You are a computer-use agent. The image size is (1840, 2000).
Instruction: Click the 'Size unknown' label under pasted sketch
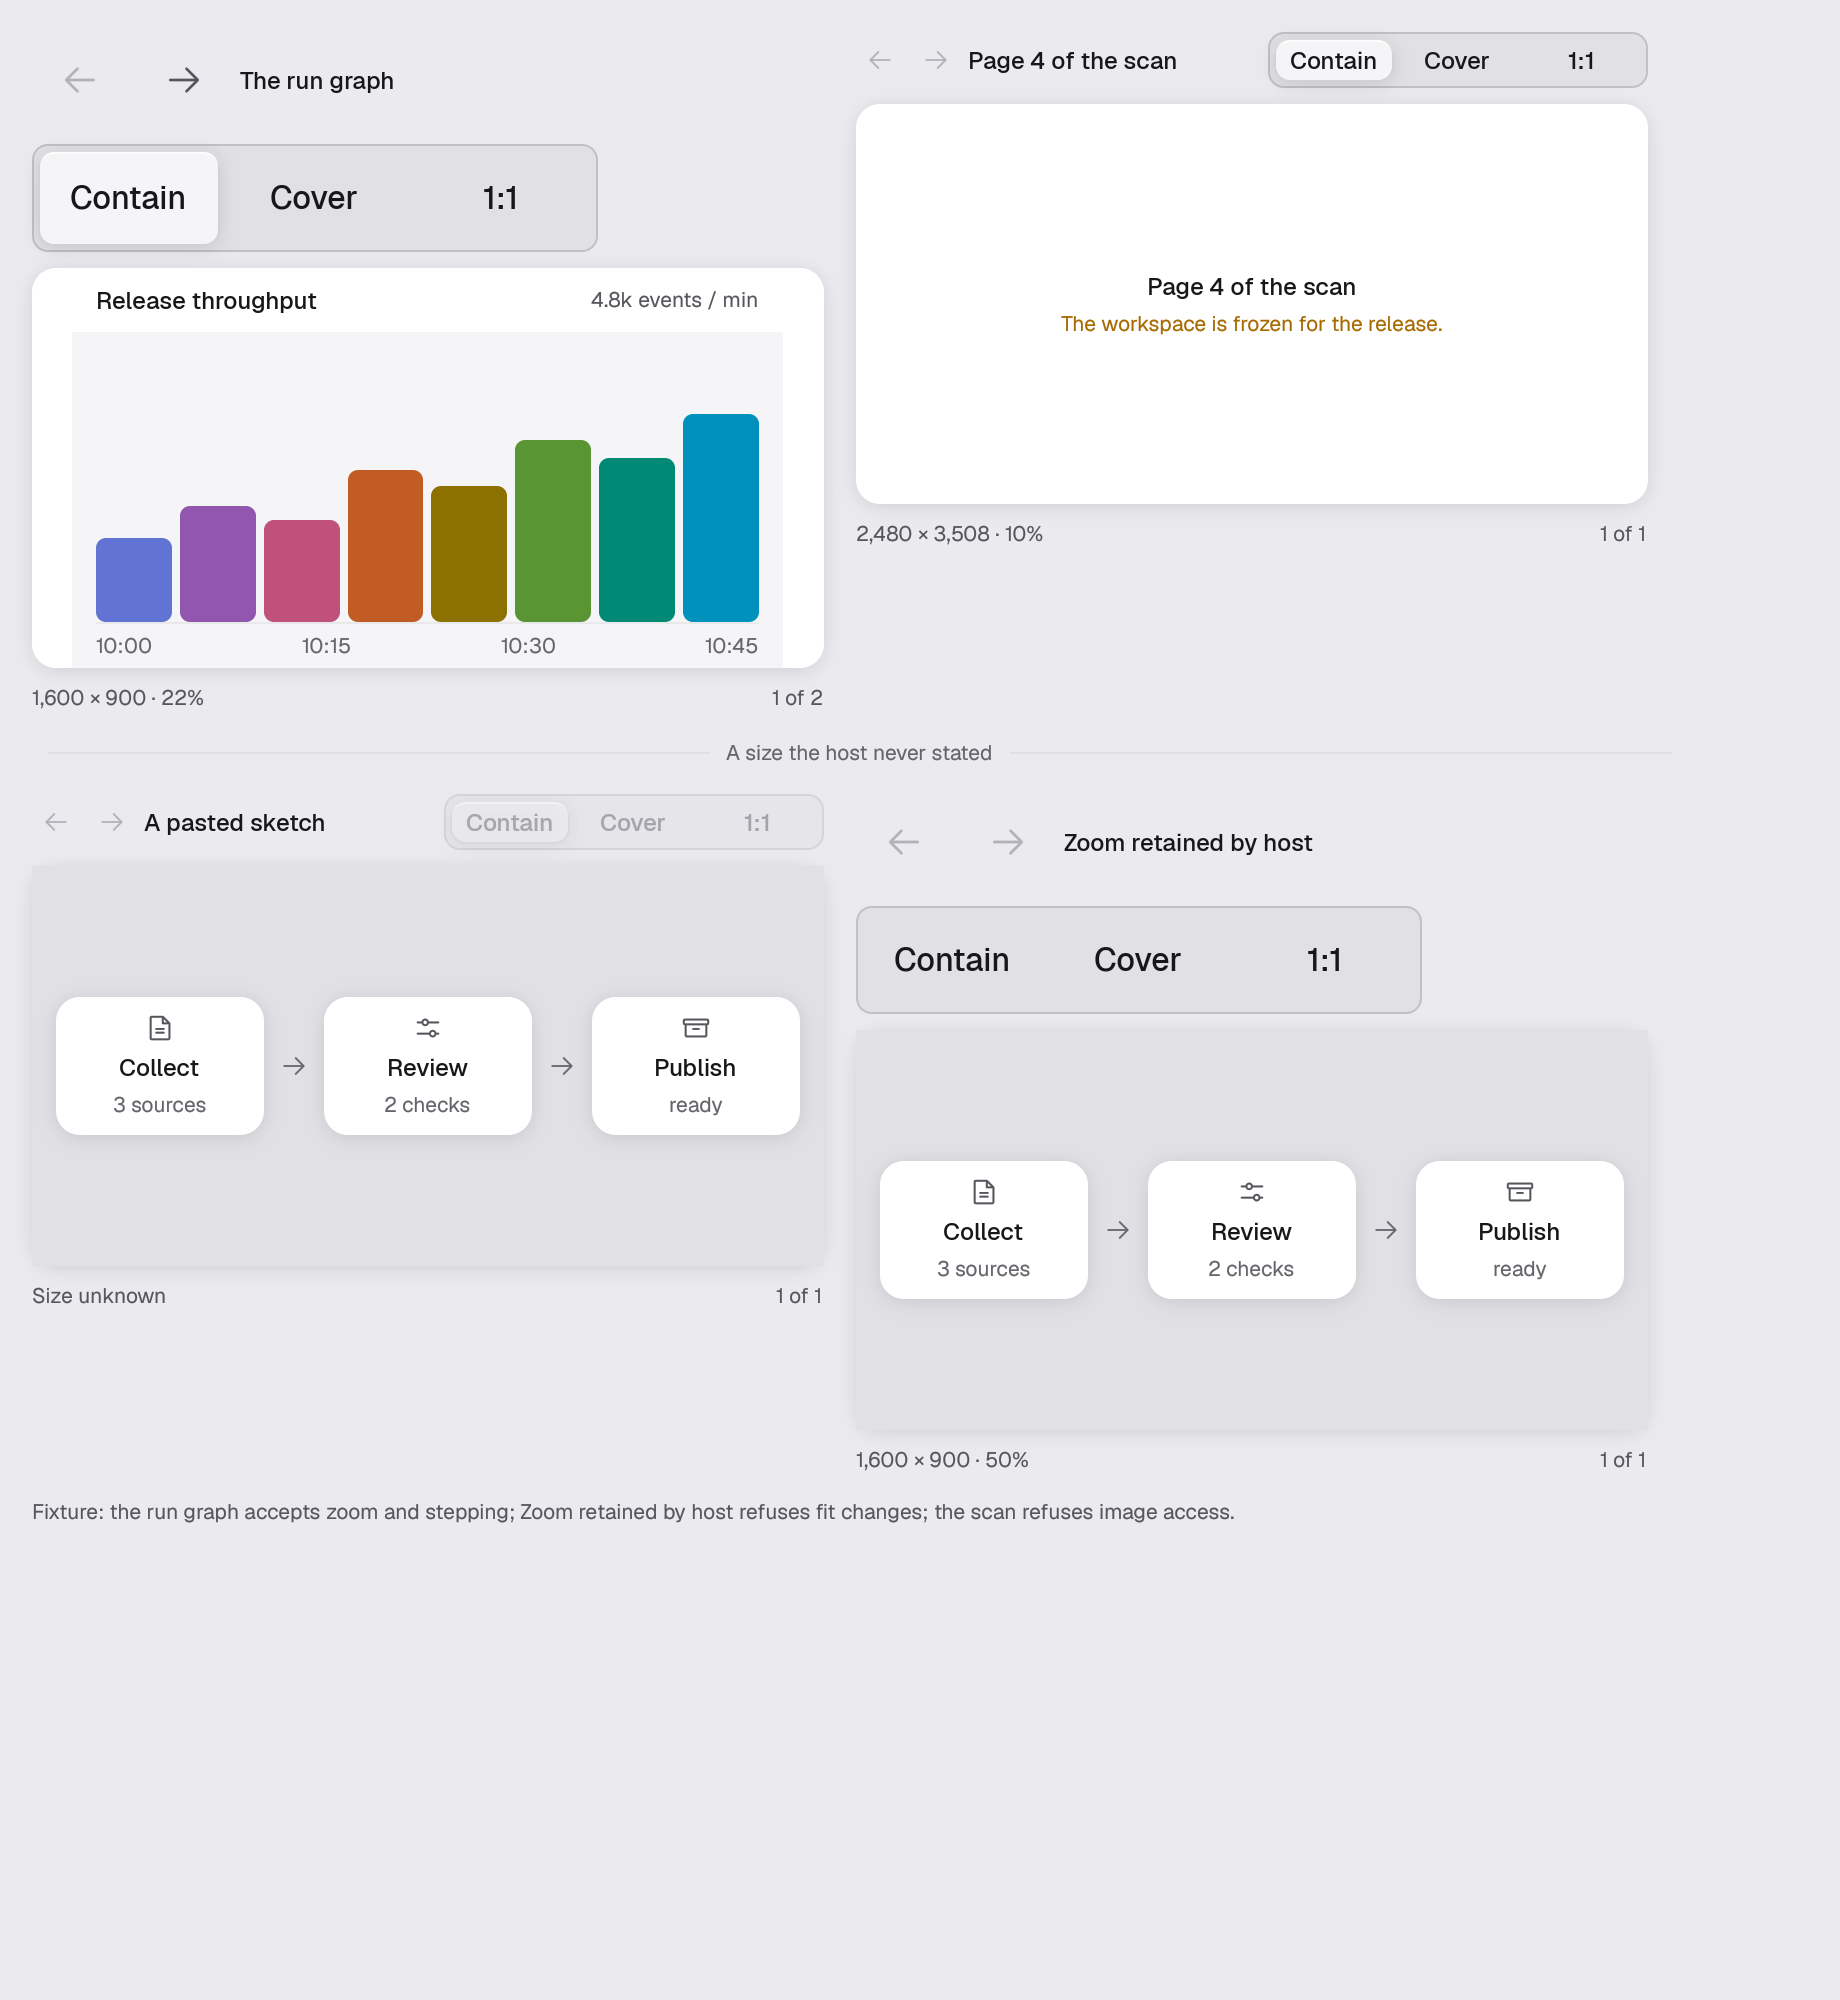[x=99, y=1296]
